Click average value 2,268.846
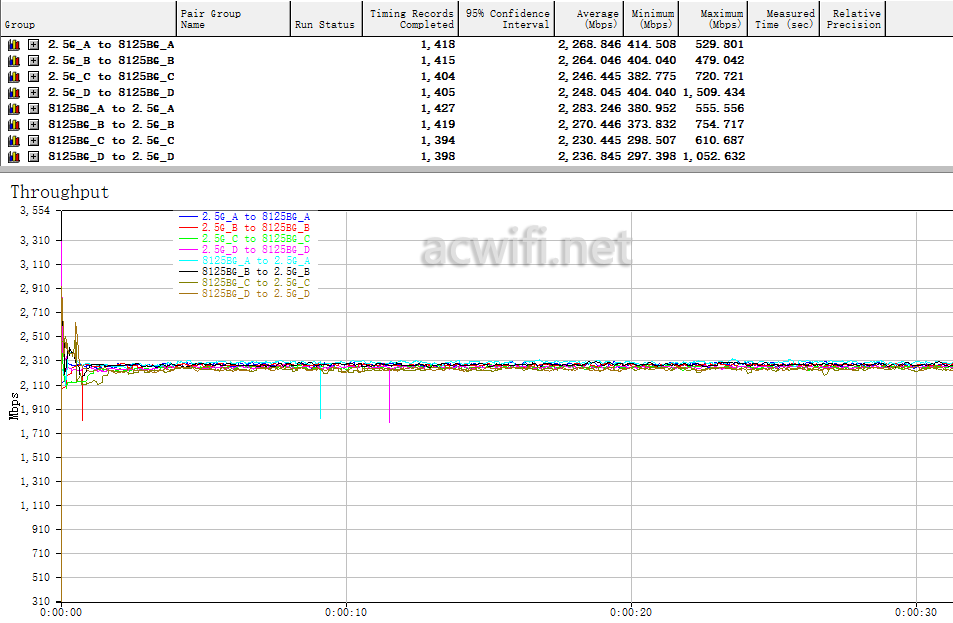This screenshot has width=953, height=623. (590, 44)
